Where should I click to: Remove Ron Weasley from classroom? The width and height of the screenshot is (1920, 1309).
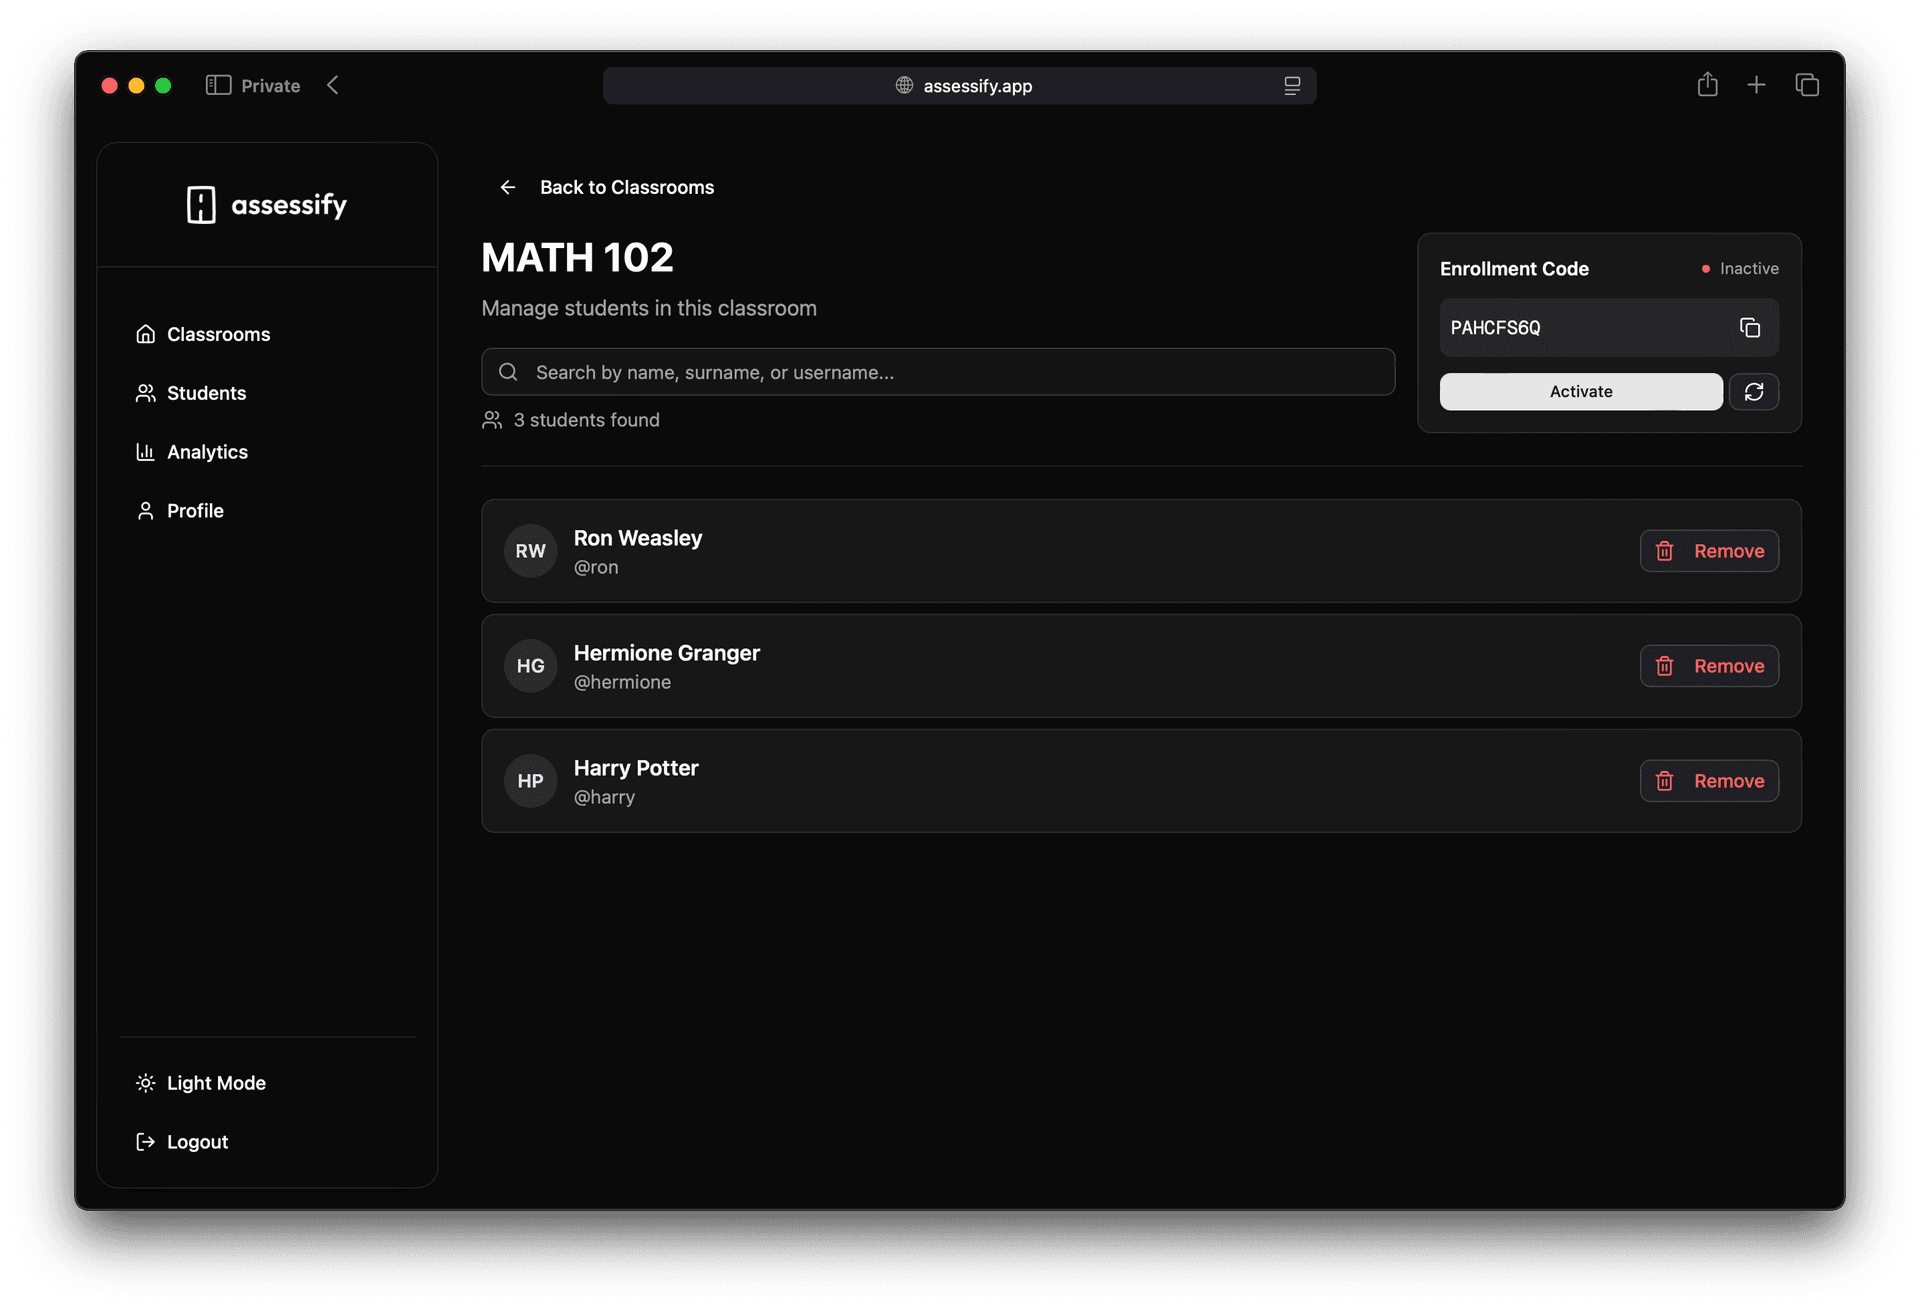tap(1708, 551)
